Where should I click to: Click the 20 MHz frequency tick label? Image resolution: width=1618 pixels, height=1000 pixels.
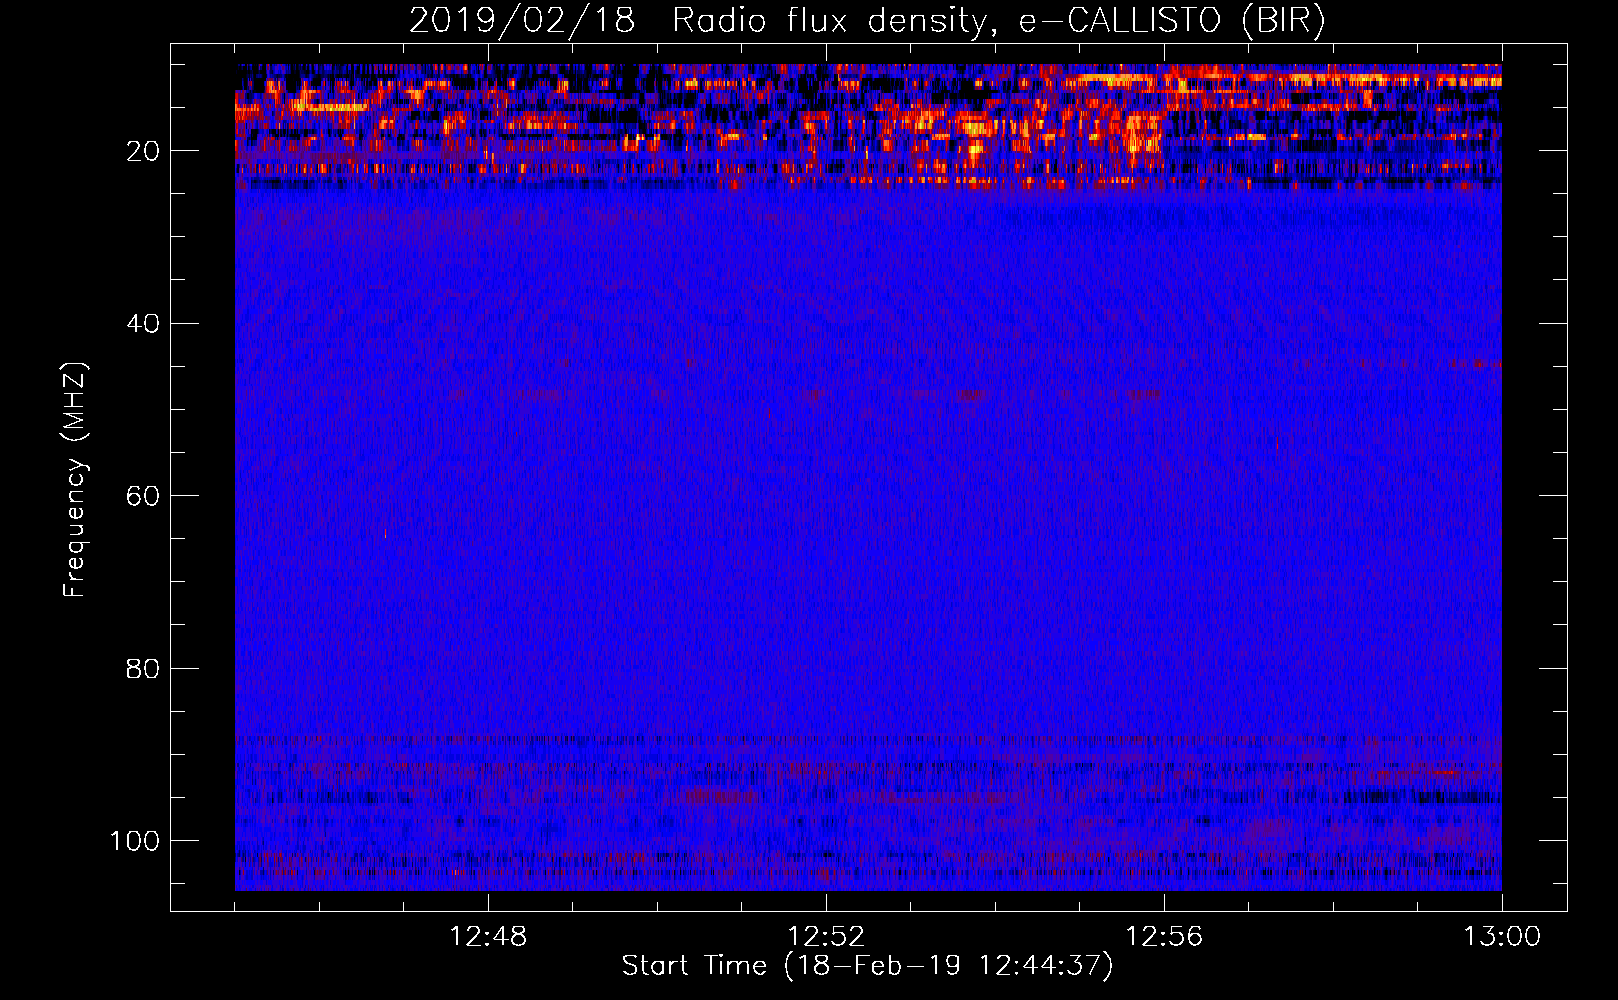143,151
